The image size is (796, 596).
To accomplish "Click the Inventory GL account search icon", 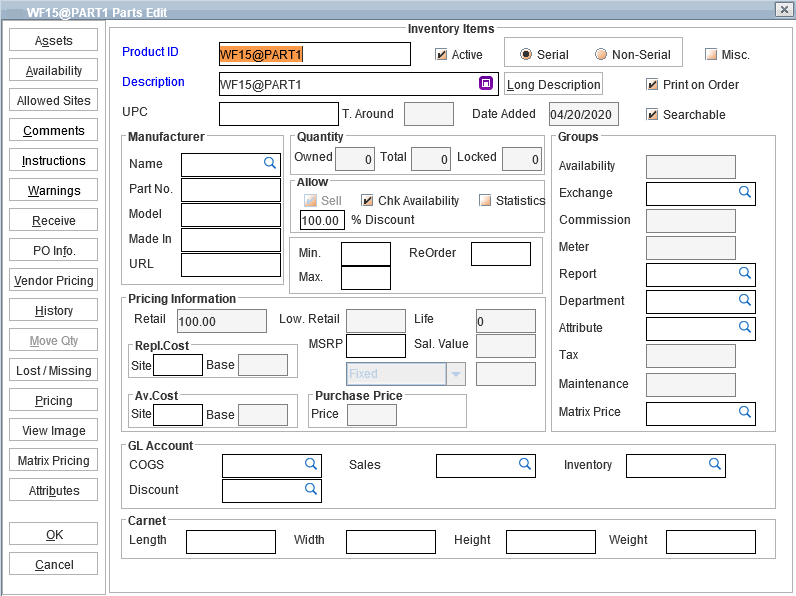I will click(x=714, y=464).
